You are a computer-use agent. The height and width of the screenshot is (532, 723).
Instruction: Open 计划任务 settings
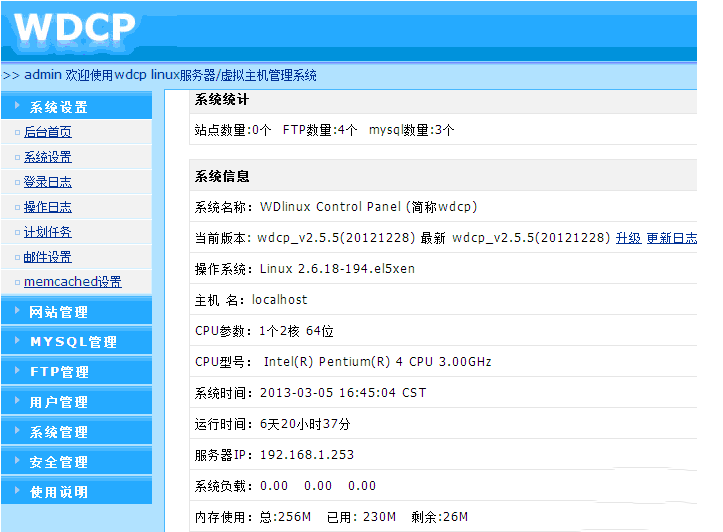coord(48,232)
